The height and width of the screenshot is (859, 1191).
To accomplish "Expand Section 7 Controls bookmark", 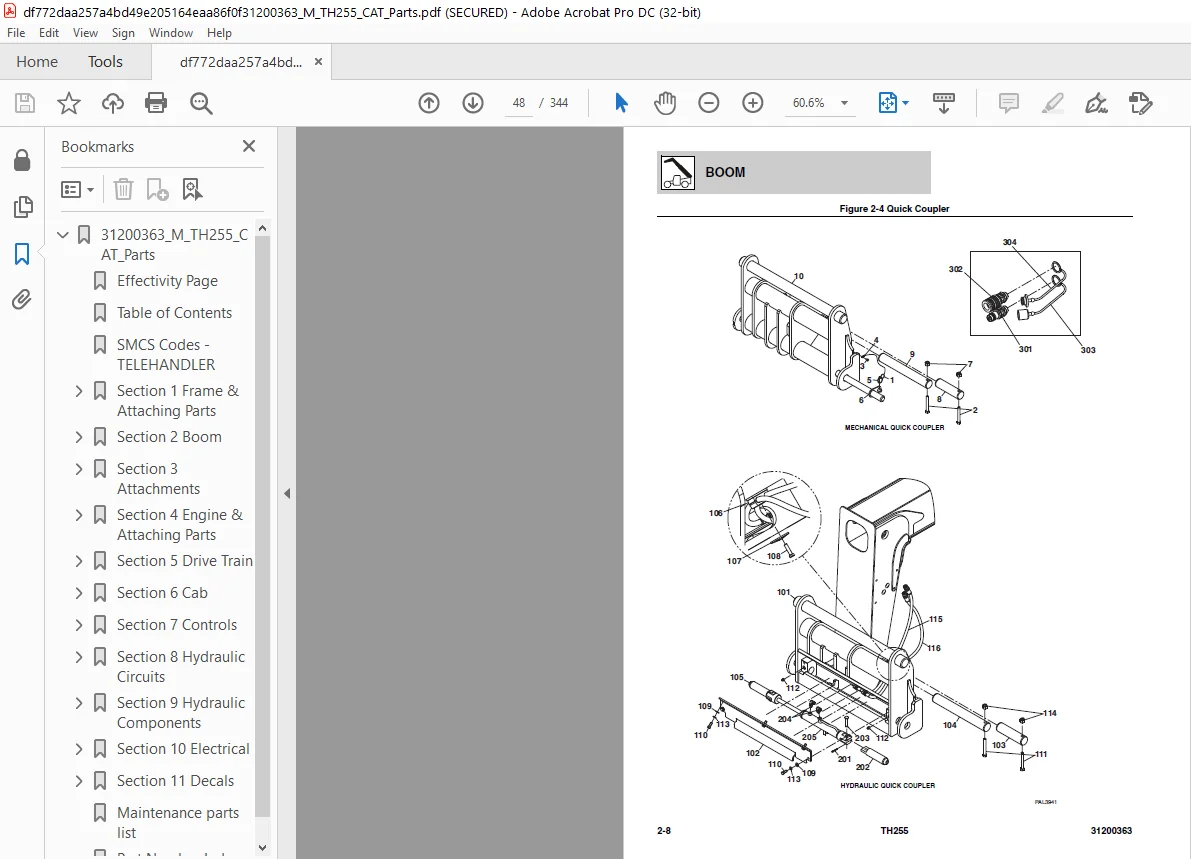I will click(79, 625).
